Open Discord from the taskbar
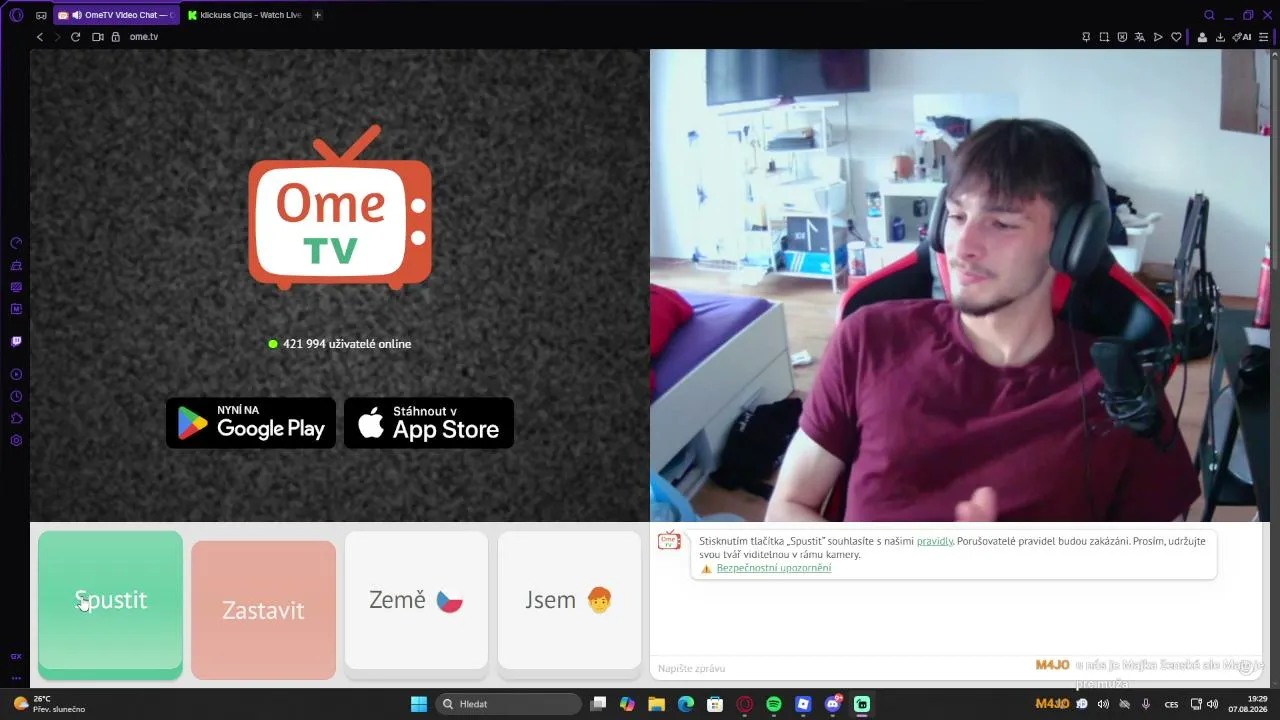This screenshot has height=720, width=1280. [x=833, y=704]
